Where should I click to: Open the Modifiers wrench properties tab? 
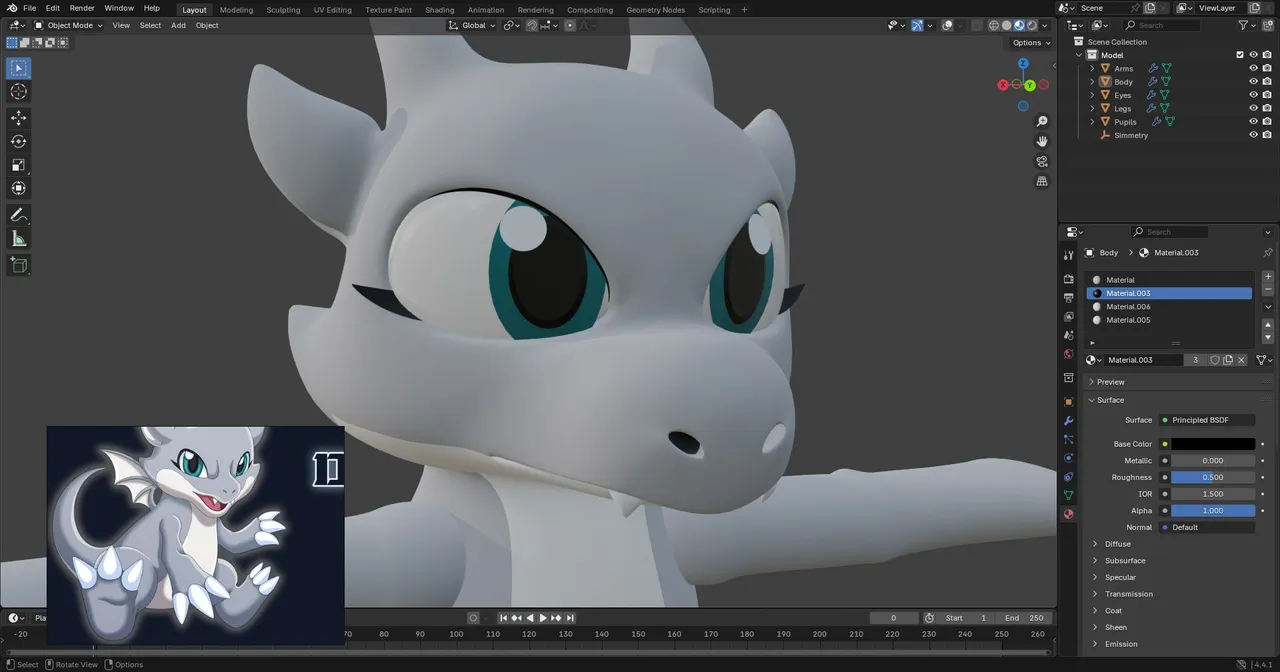[x=1068, y=421]
